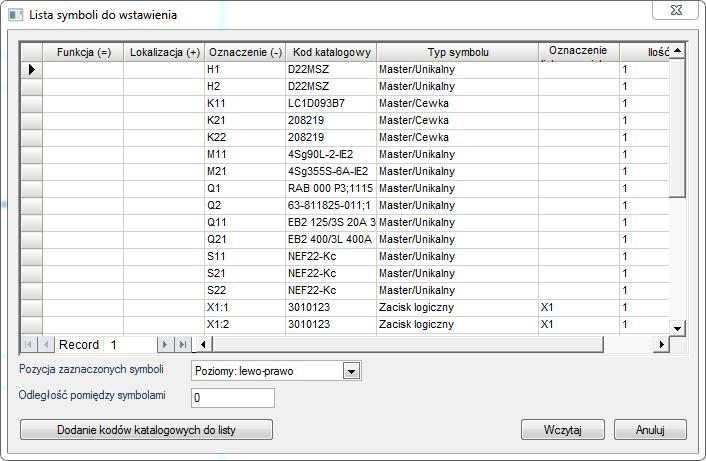Click the Q2 designation cell

pos(245,206)
